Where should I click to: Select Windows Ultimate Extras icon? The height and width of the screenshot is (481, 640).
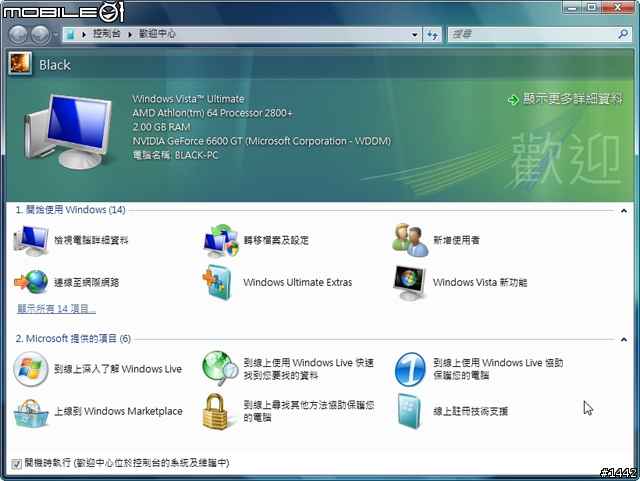pyautogui.click(x=218, y=282)
